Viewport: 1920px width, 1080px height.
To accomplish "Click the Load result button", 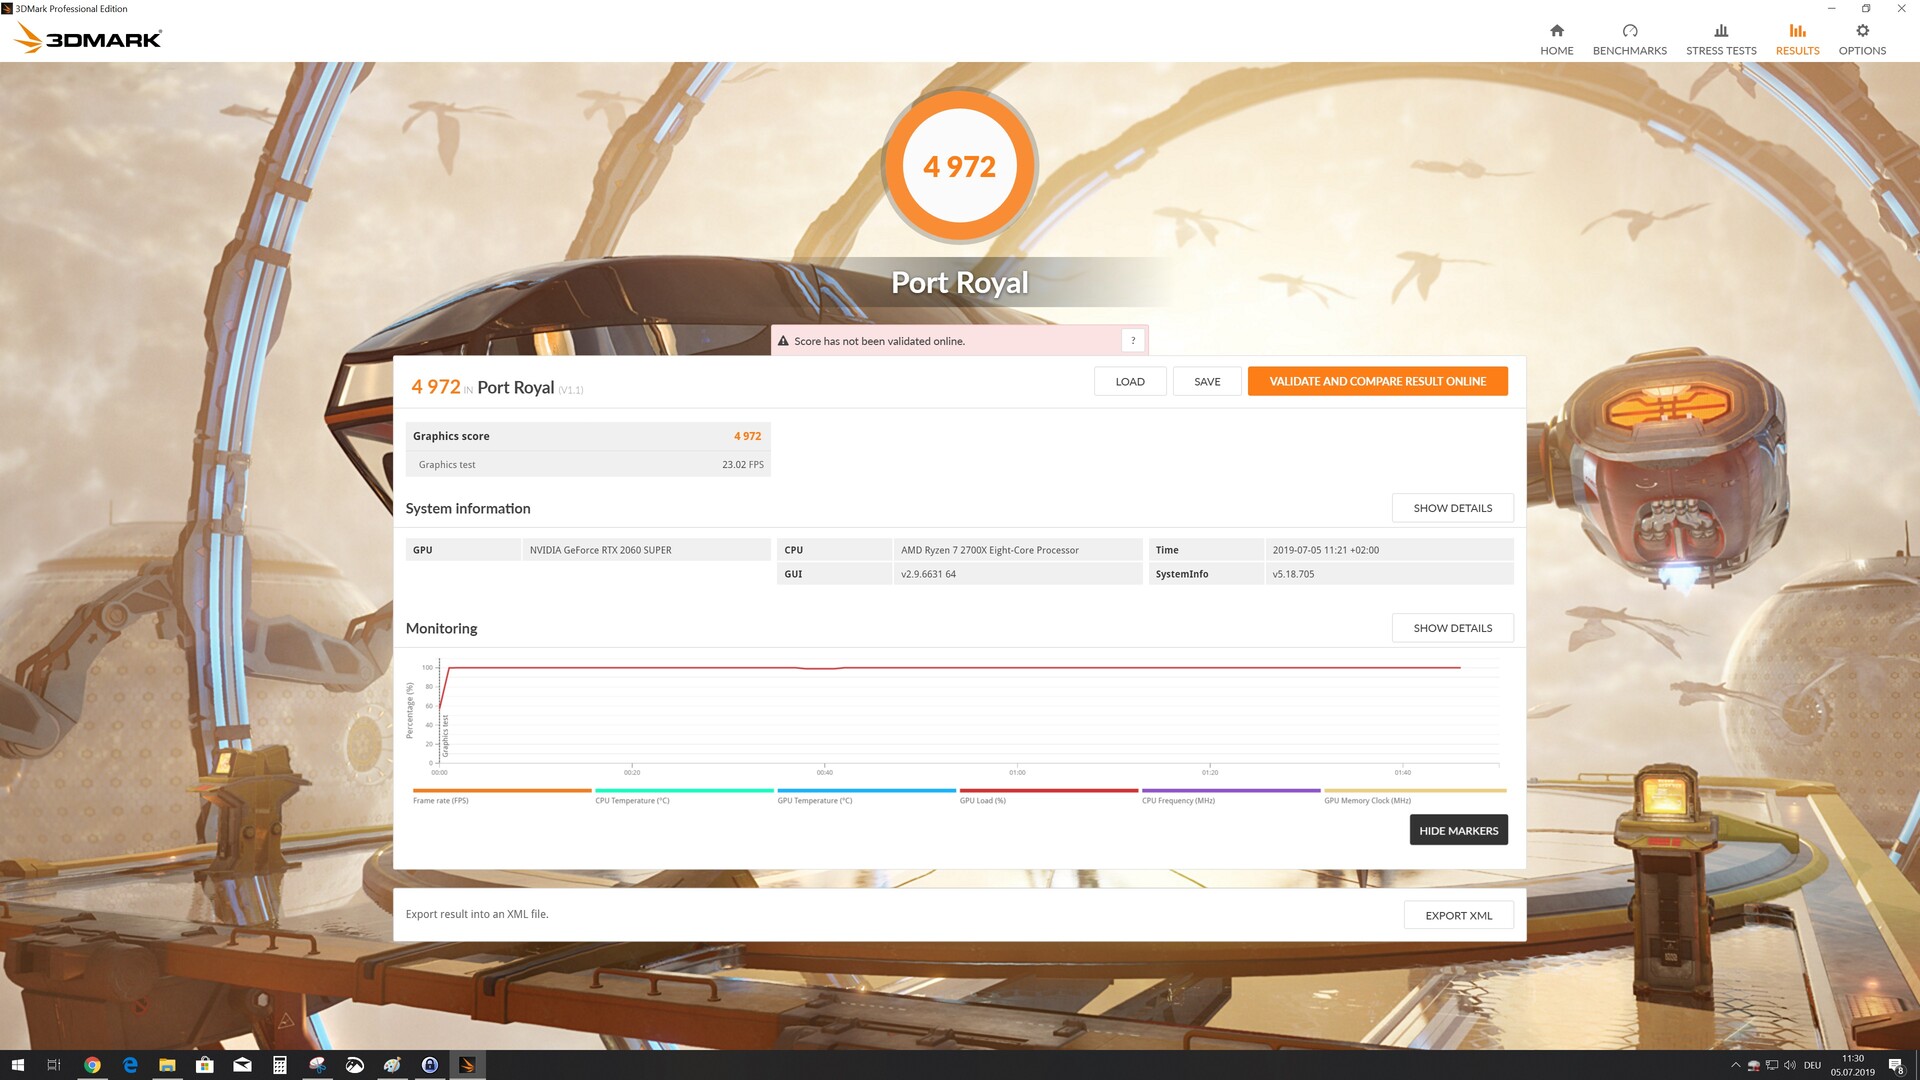I will (1129, 381).
